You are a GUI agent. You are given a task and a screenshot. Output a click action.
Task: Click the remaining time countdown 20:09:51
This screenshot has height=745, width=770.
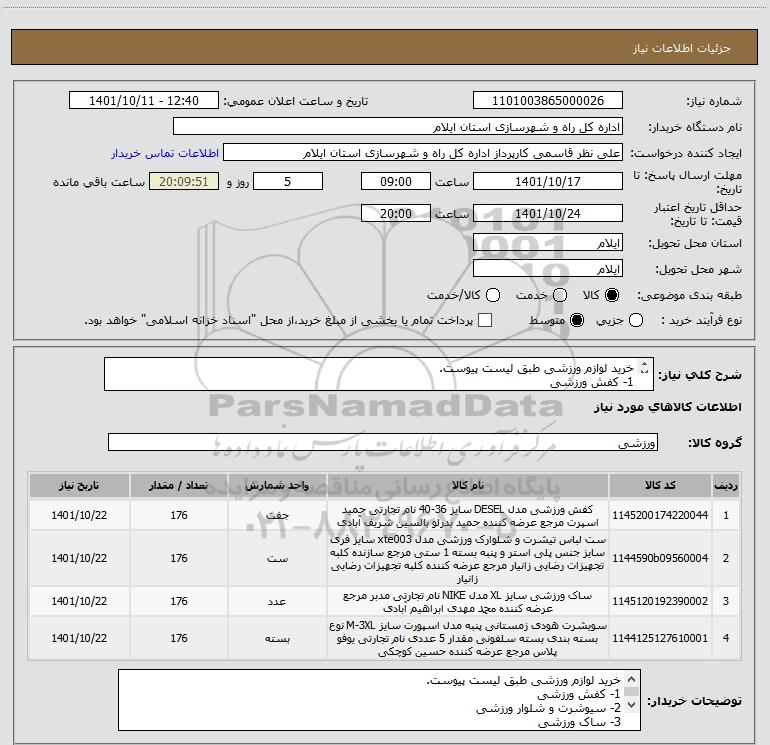[x=184, y=181]
